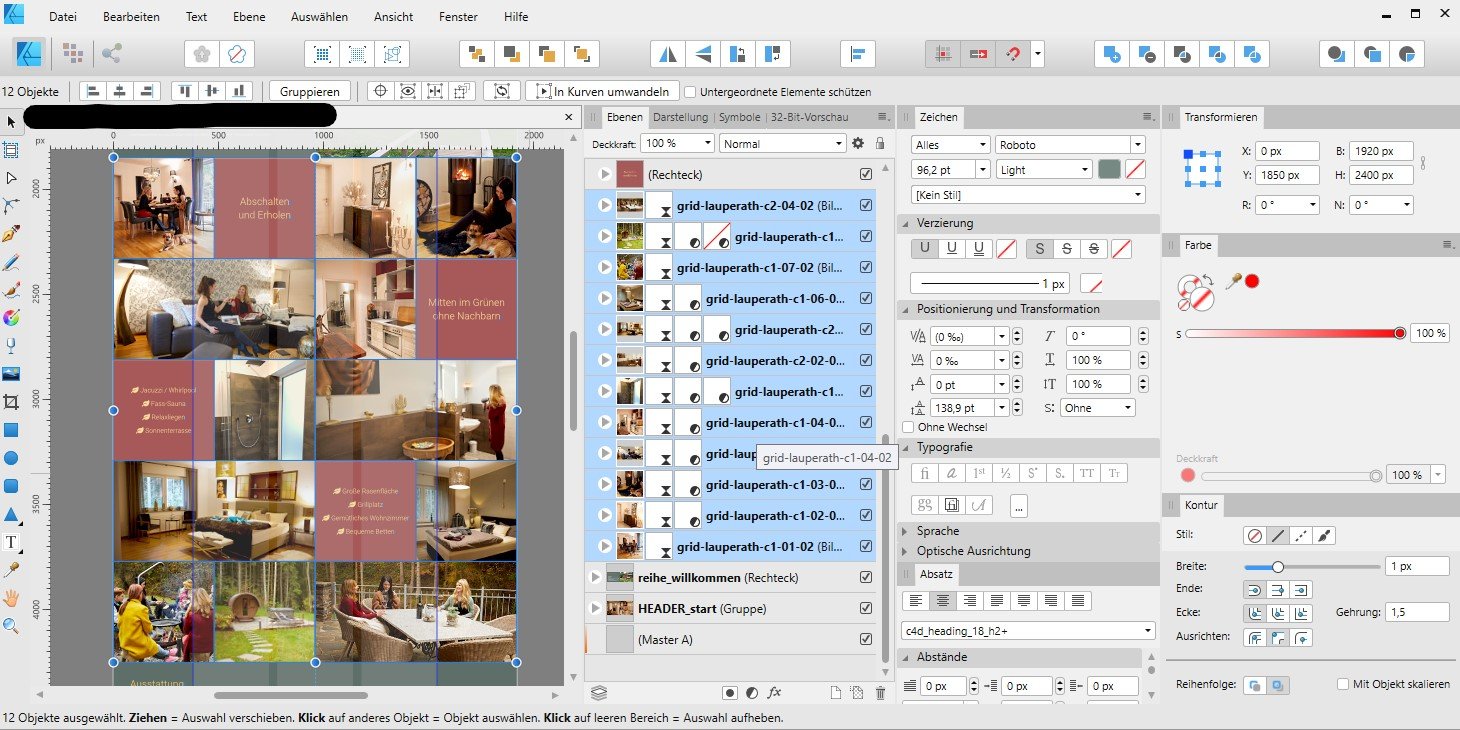Switch to the Export Persona

111,52
